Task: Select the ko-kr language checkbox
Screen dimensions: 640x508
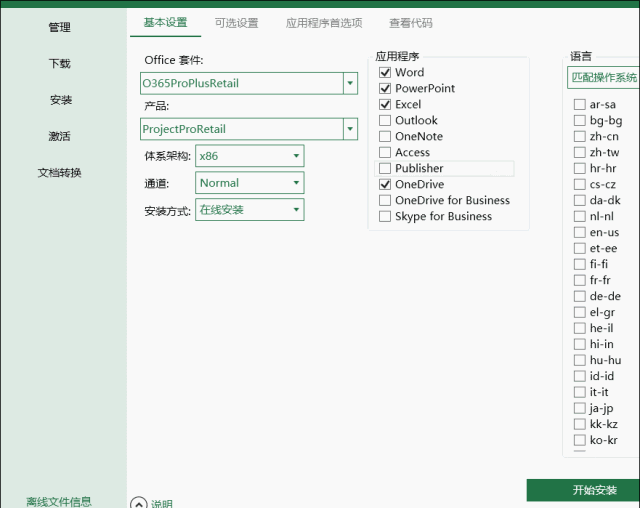Action: tap(580, 440)
